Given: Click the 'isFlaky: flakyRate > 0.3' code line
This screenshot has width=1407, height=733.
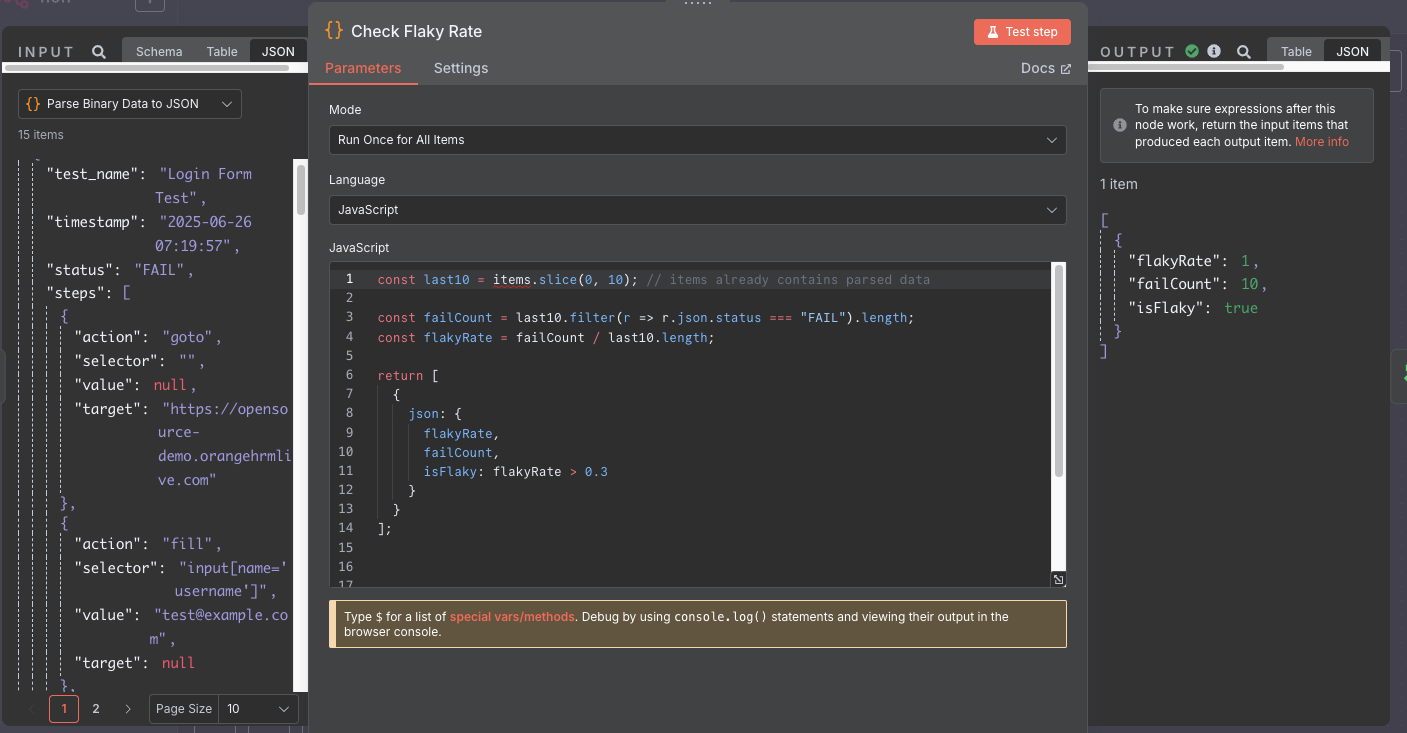Looking at the screenshot, I should point(515,472).
